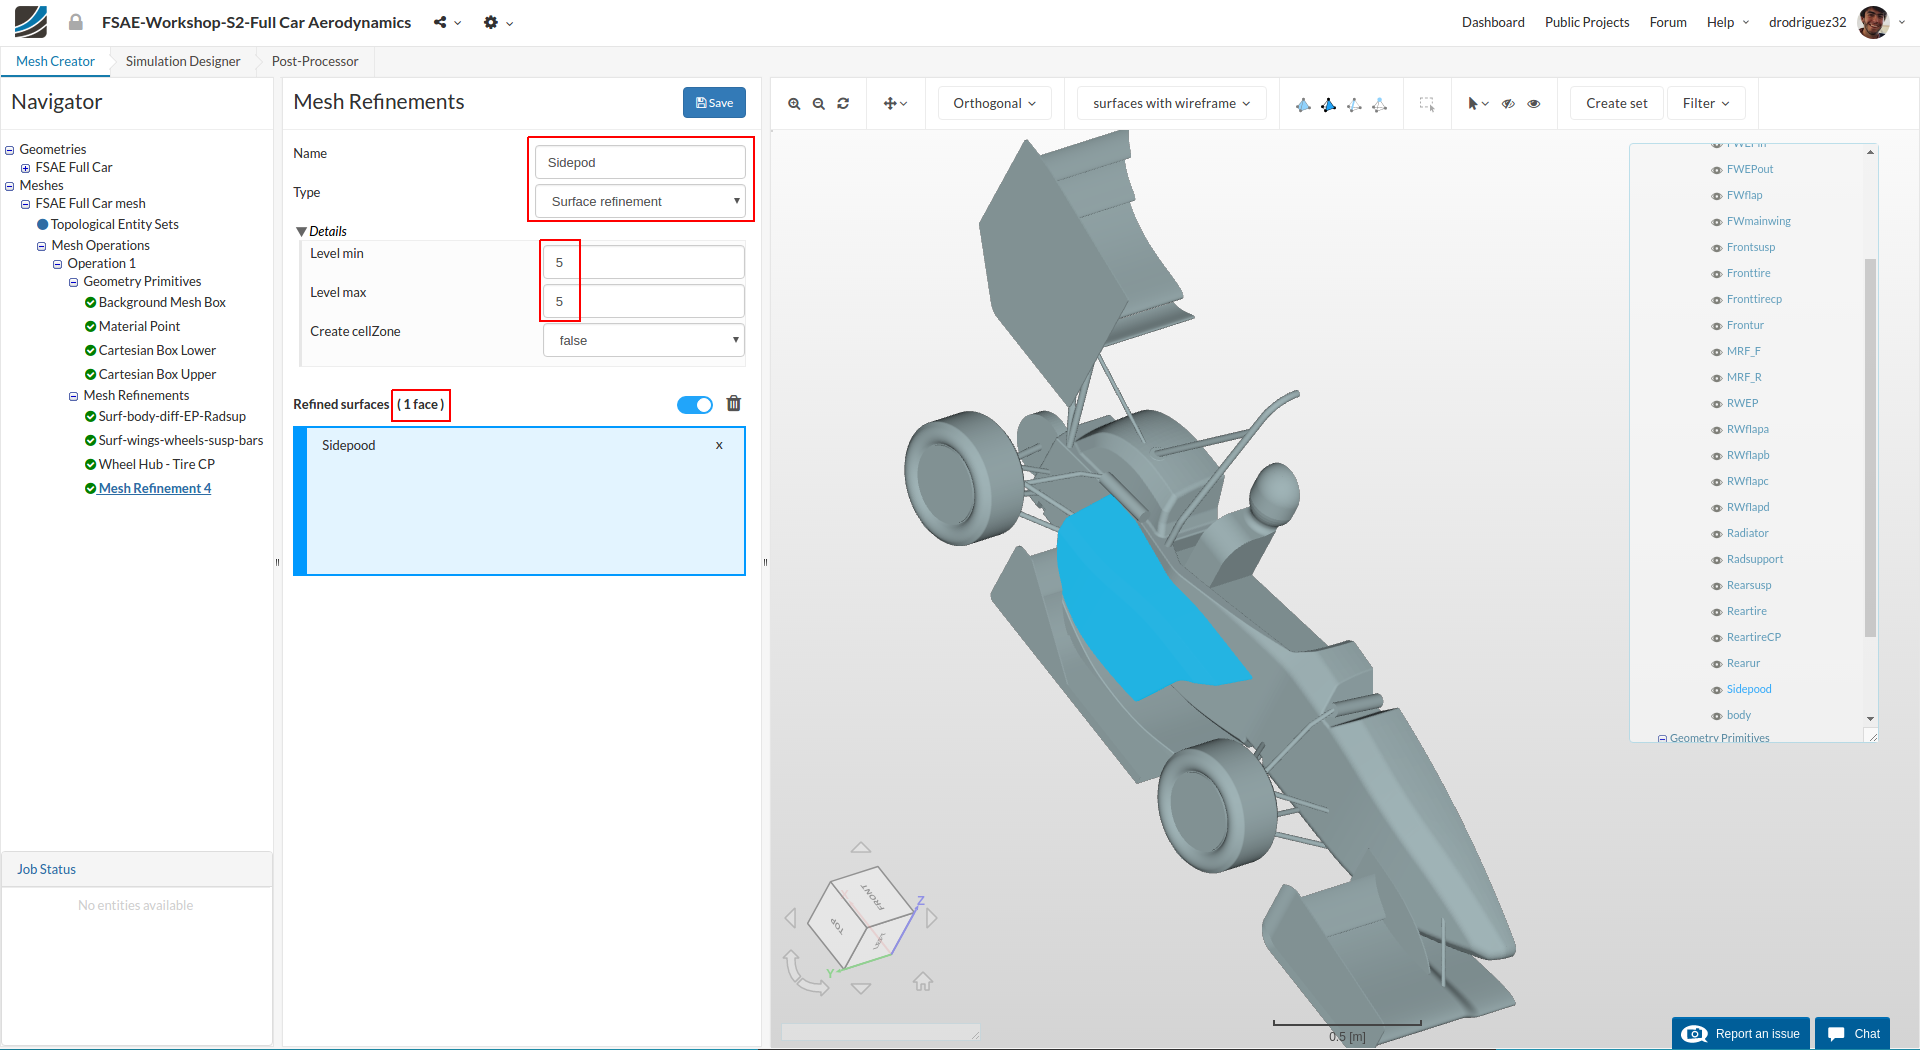Rotate view down with bottom triangle arrow
The width and height of the screenshot is (1920, 1050).
pyautogui.click(x=861, y=988)
